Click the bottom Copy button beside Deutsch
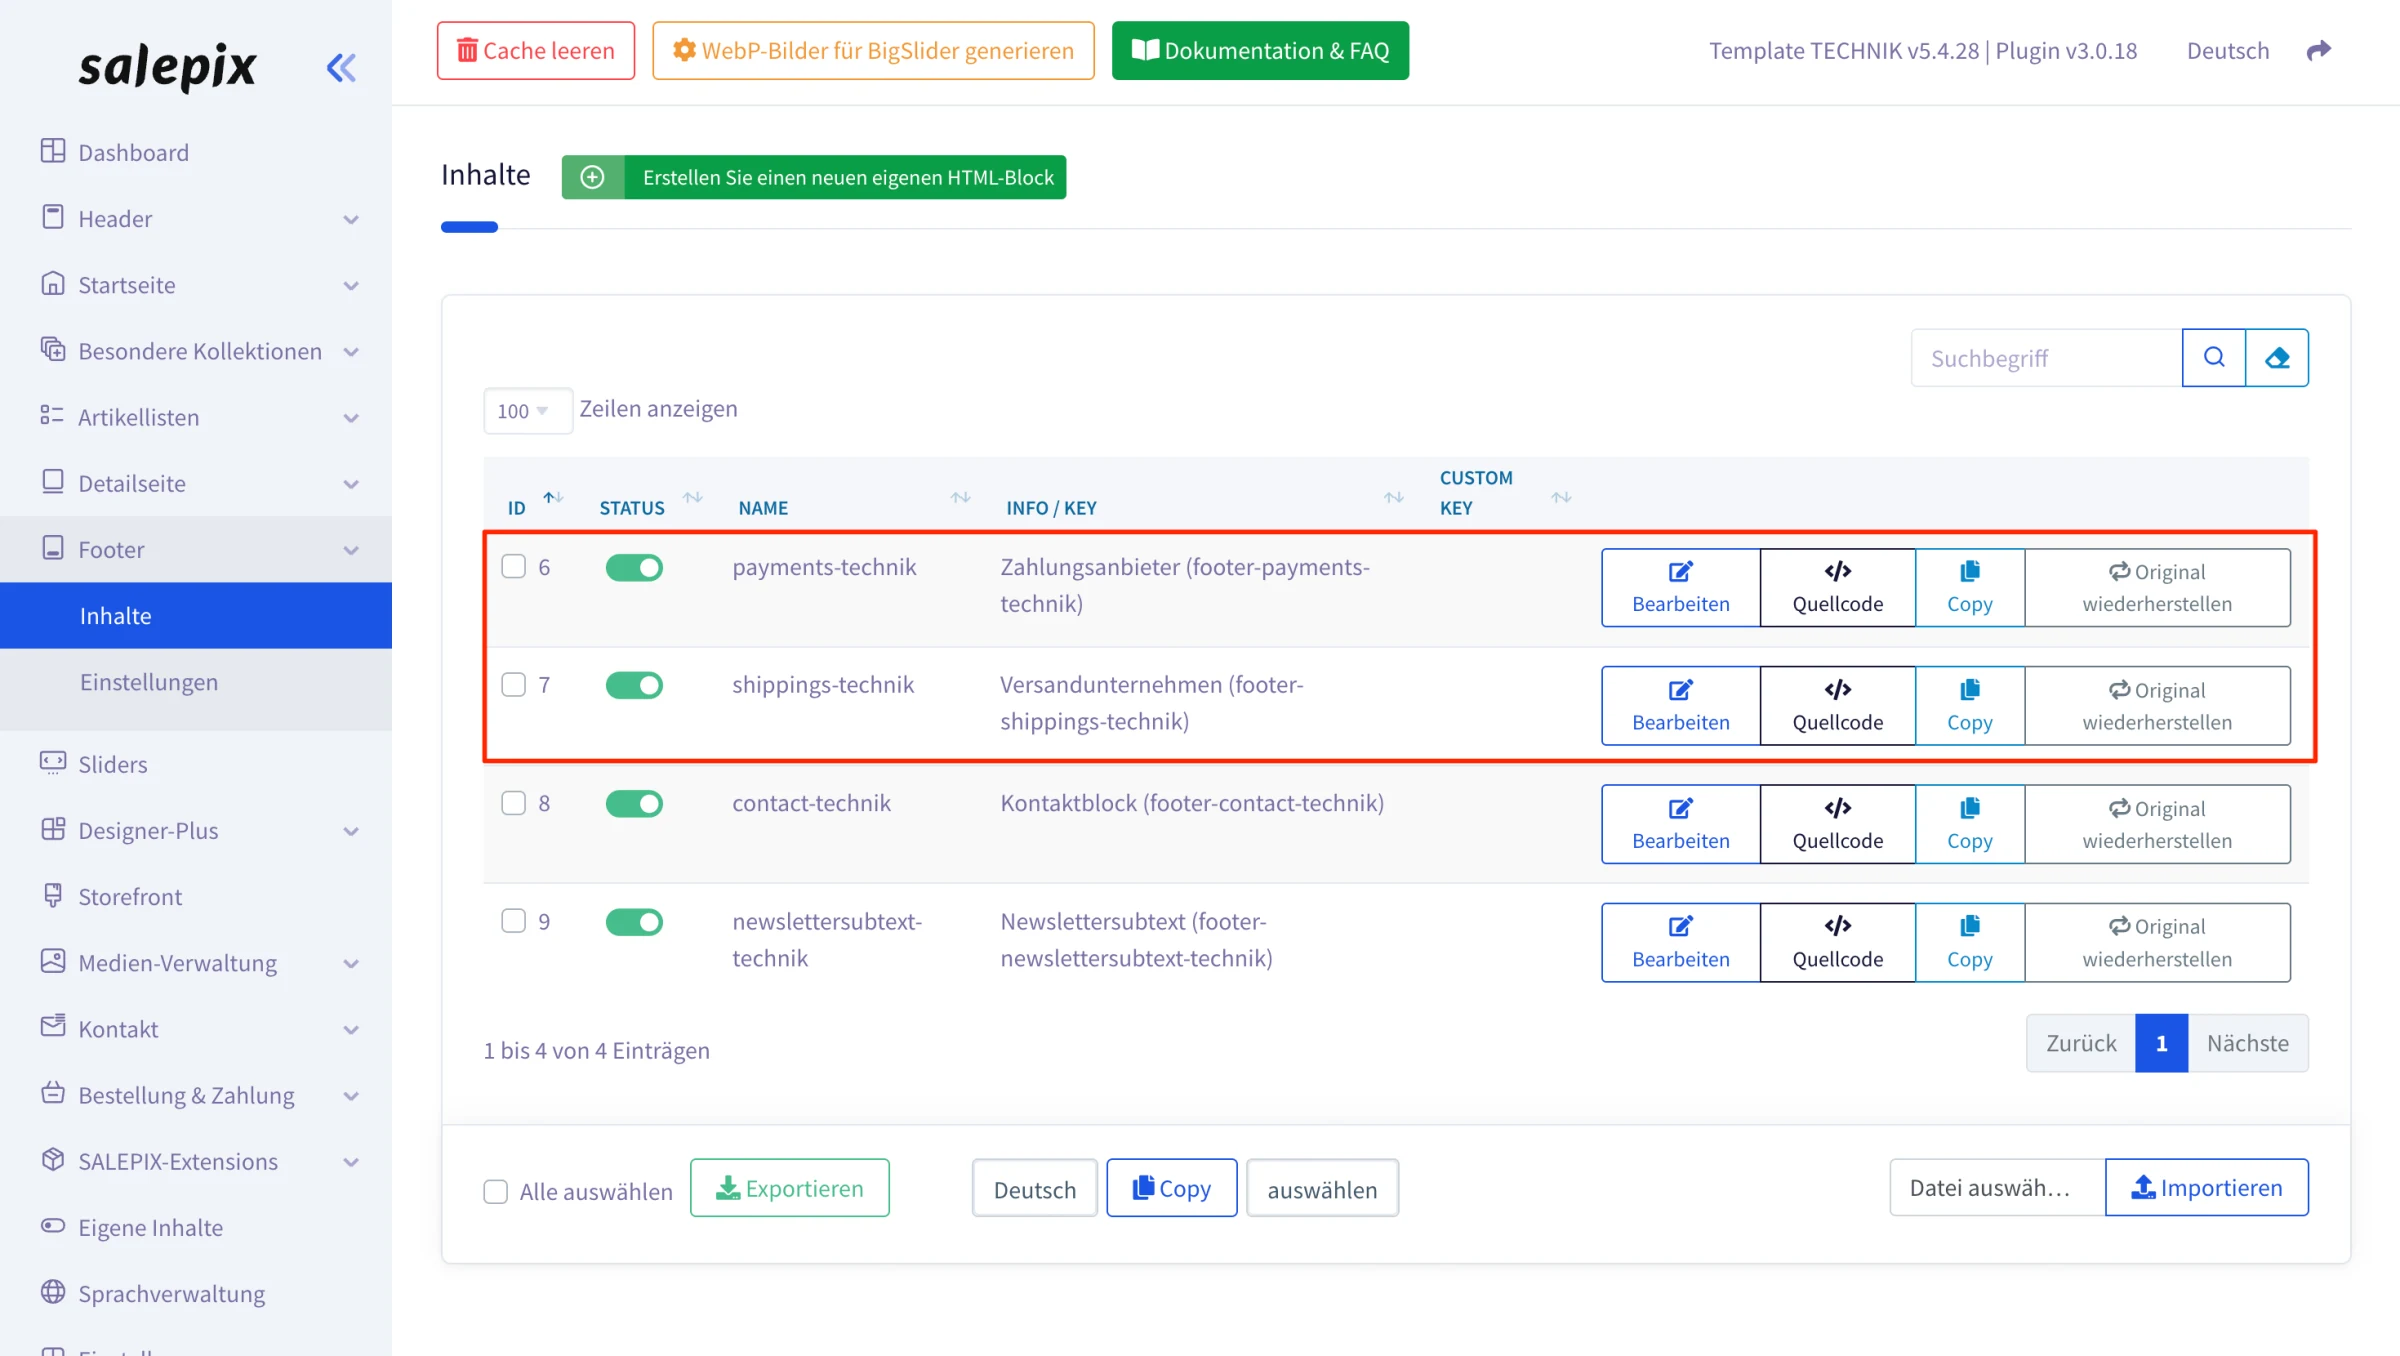The width and height of the screenshot is (2400, 1356). pos(1172,1188)
